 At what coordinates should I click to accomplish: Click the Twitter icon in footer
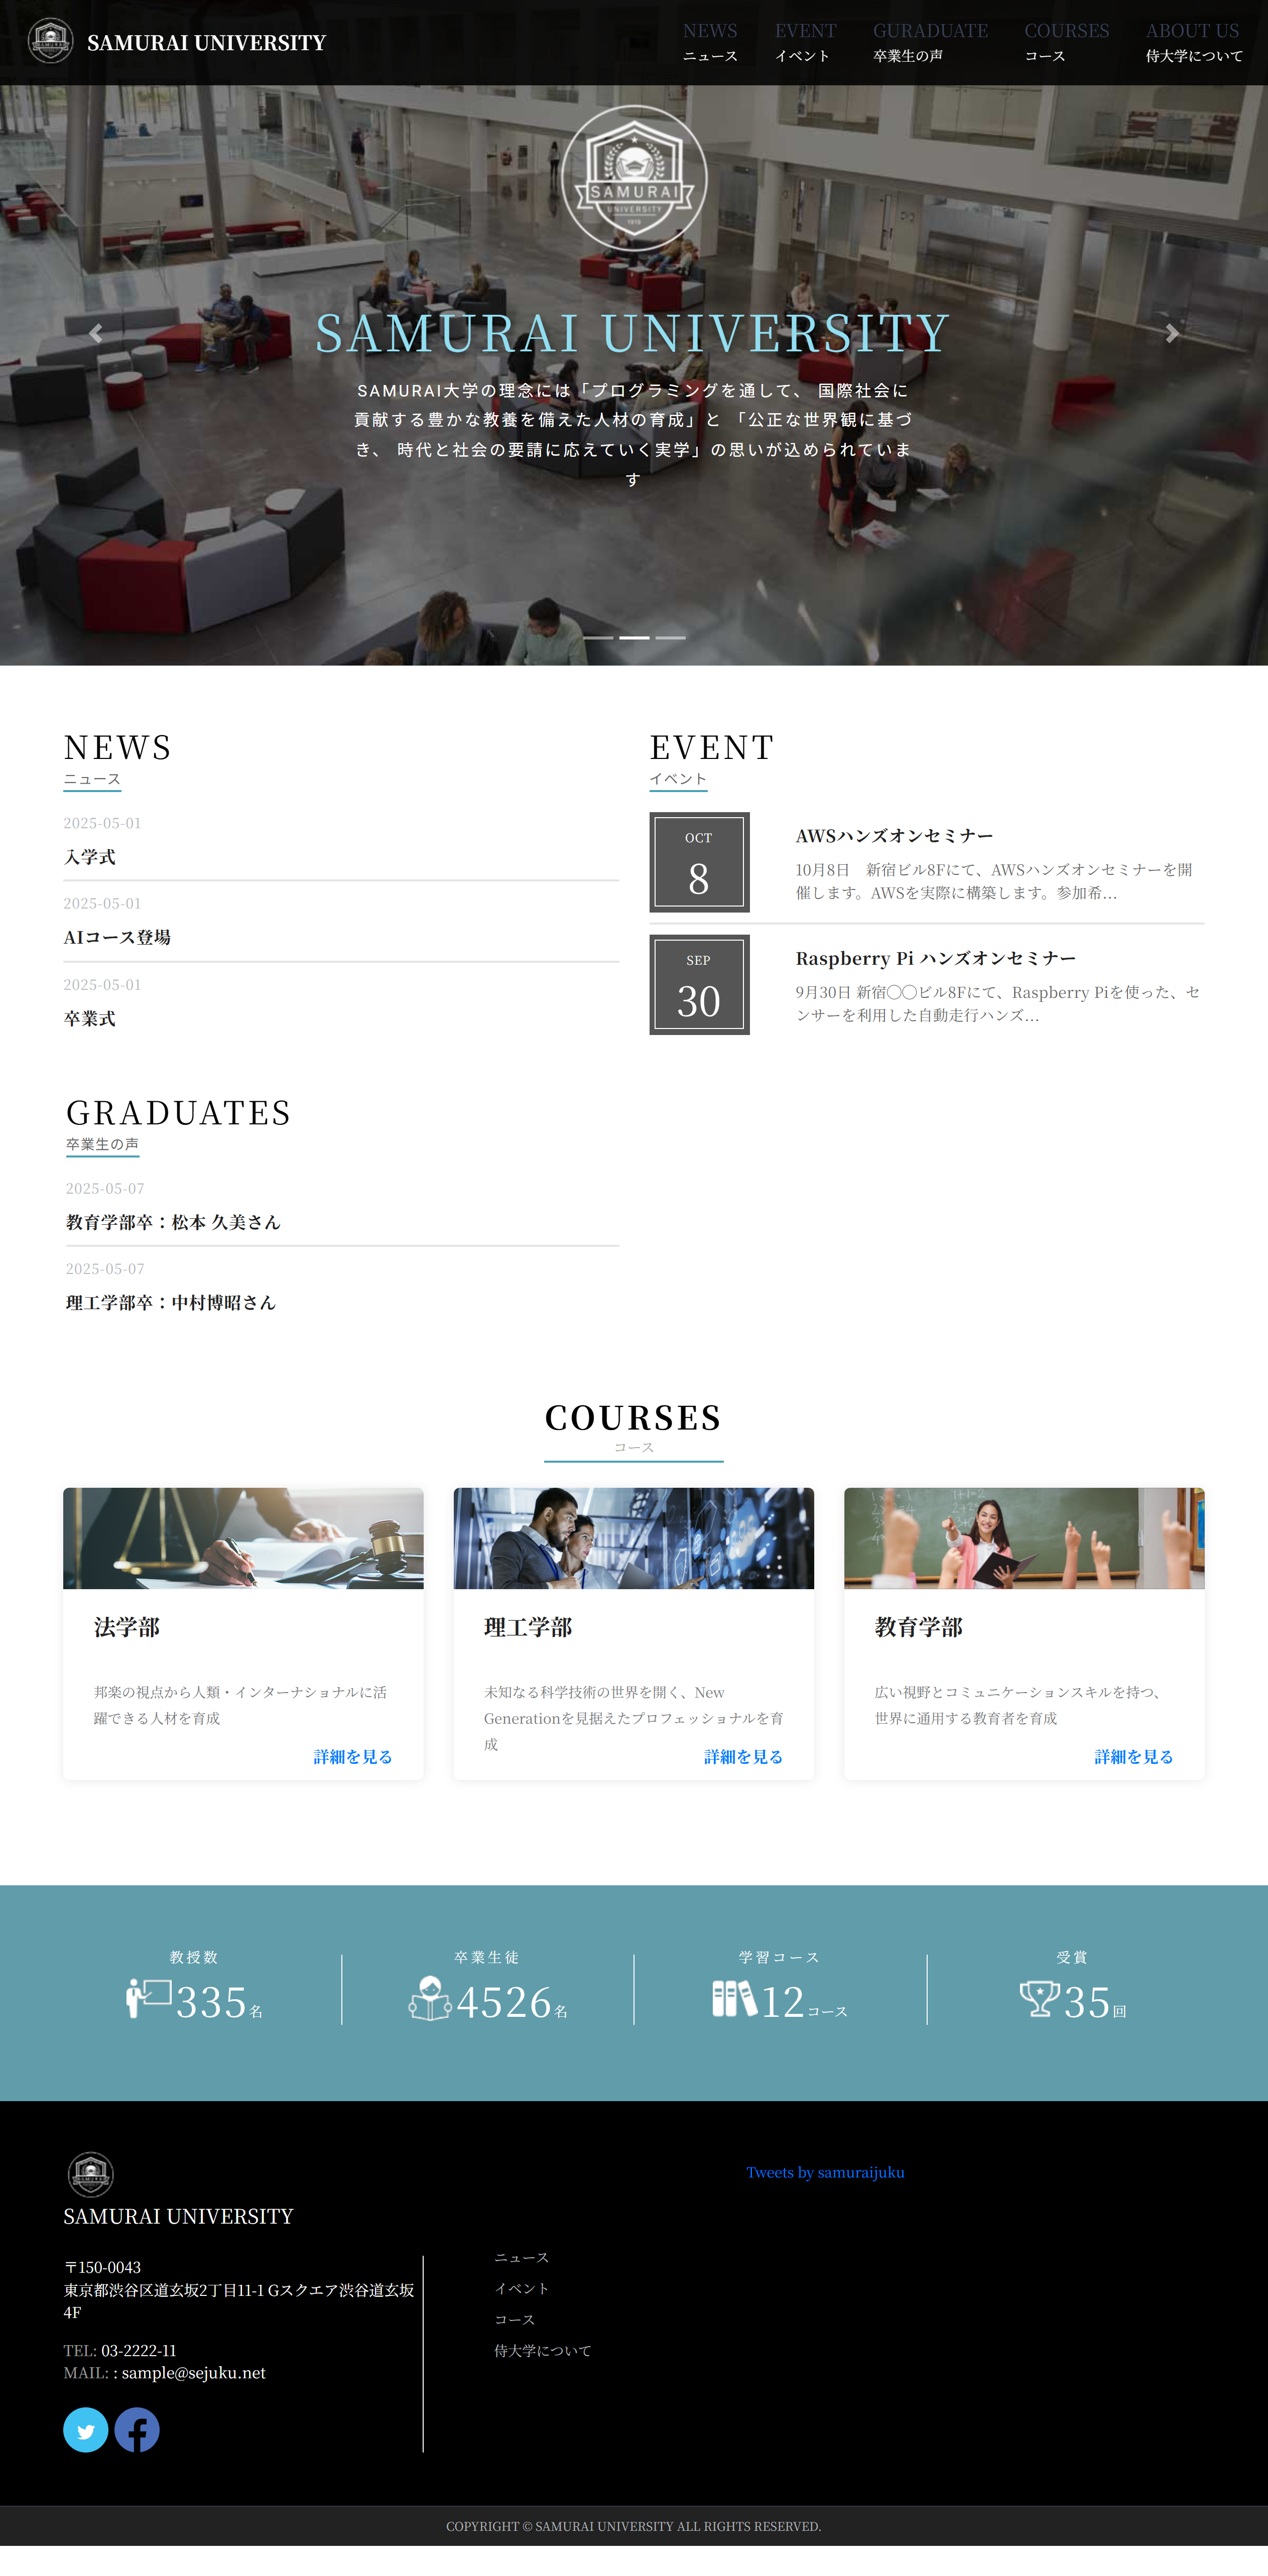click(86, 2429)
